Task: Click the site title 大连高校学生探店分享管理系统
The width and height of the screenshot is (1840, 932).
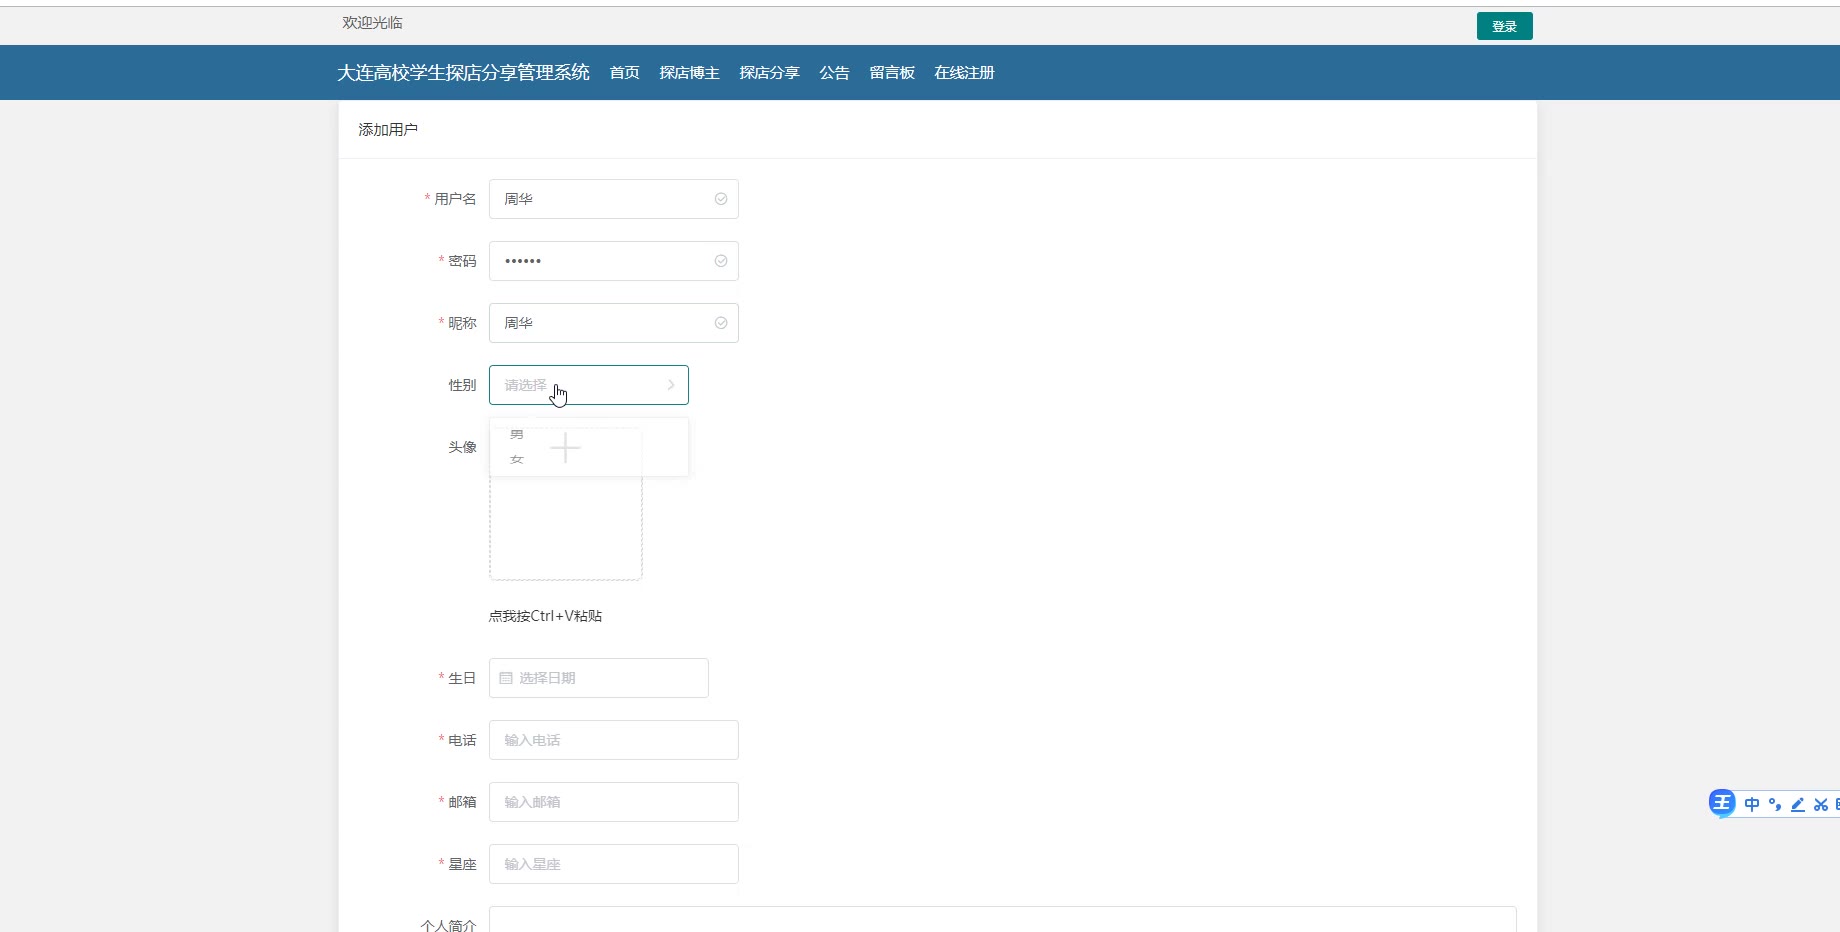Action: point(463,73)
